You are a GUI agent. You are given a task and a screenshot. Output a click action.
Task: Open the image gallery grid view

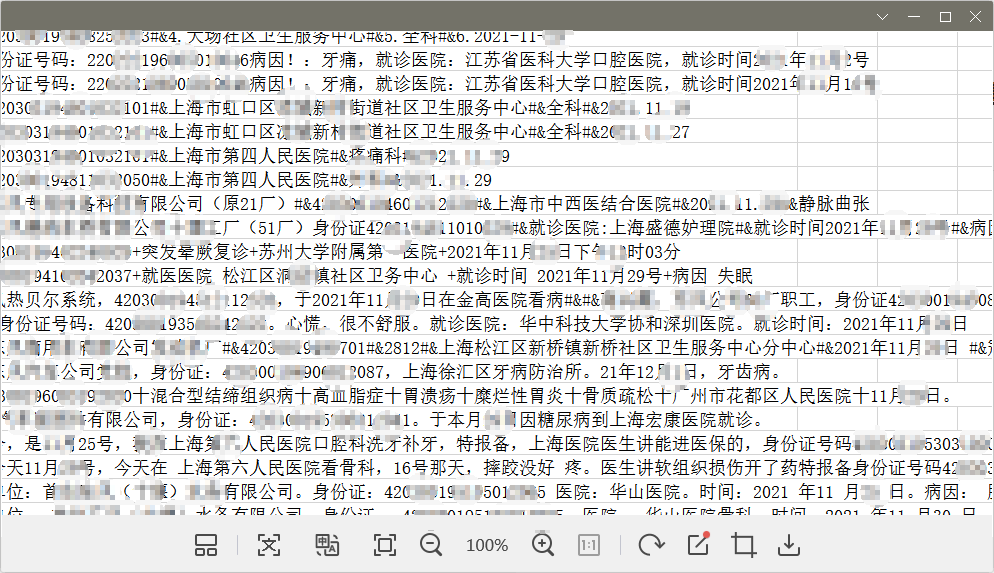(x=205, y=545)
